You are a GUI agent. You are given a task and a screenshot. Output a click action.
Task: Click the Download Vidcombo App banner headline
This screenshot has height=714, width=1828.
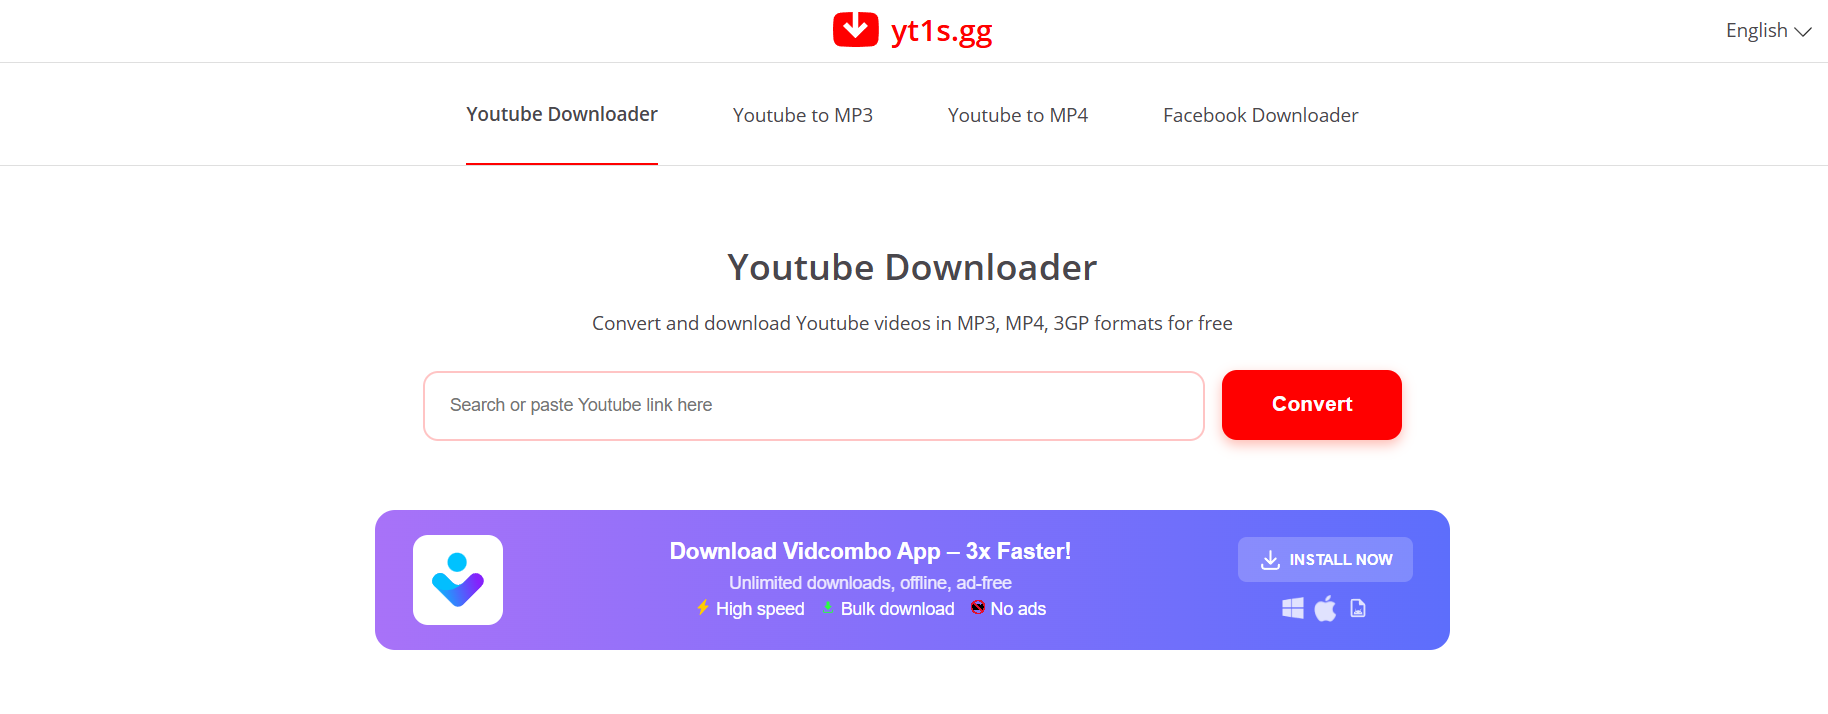pyautogui.click(x=870, y=551)
